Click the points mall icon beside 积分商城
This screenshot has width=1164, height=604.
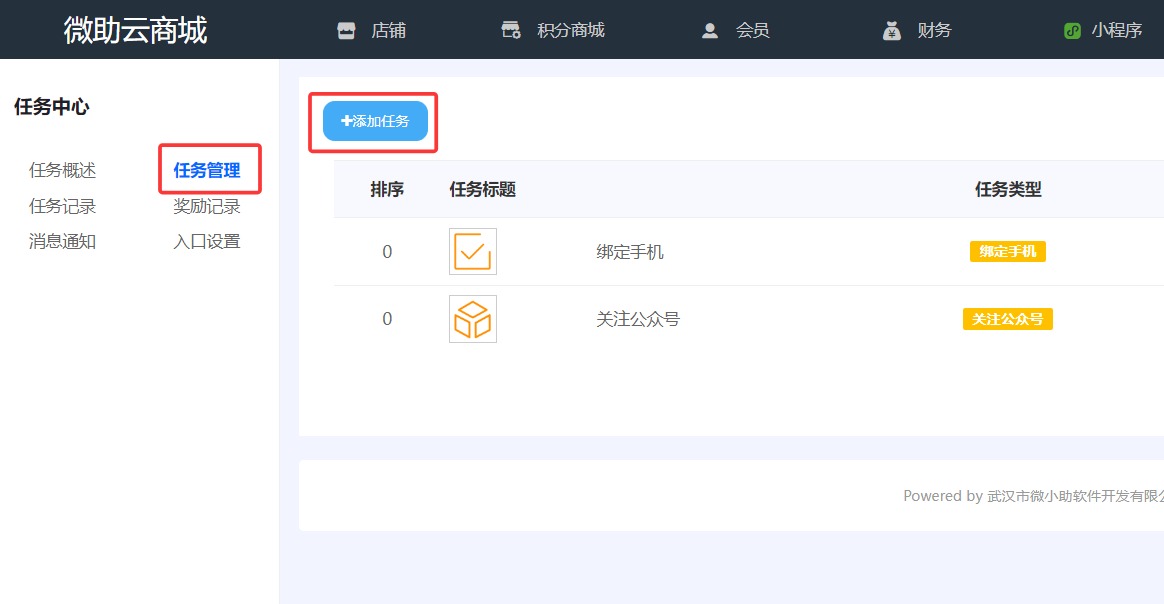(511, 30)
